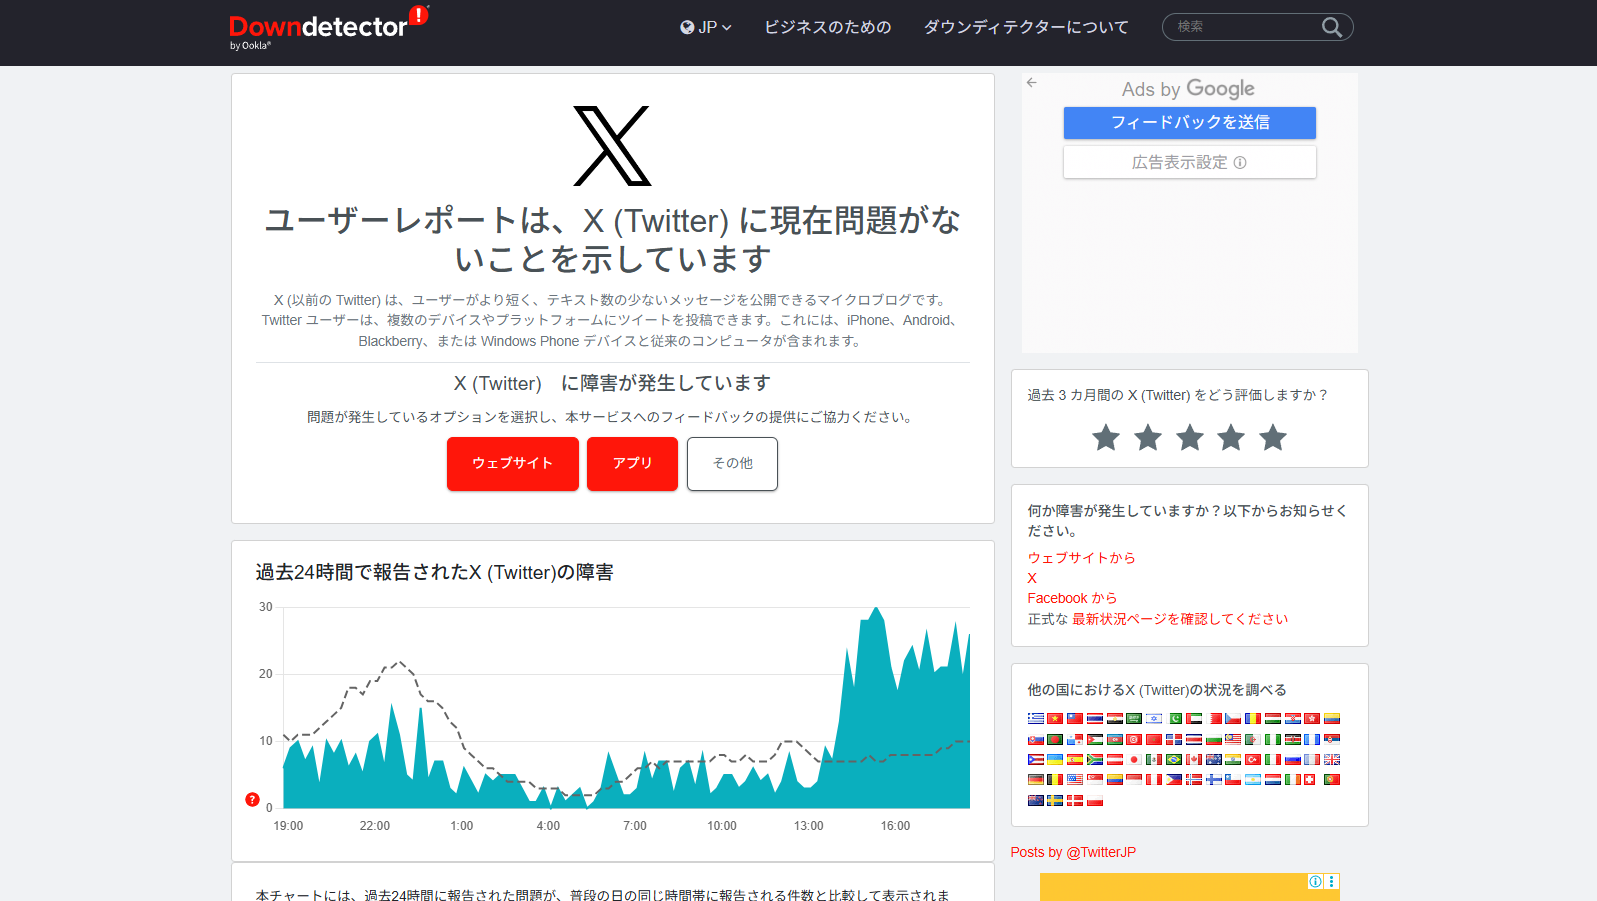Click the search magnifier icon

(1331, 27)
